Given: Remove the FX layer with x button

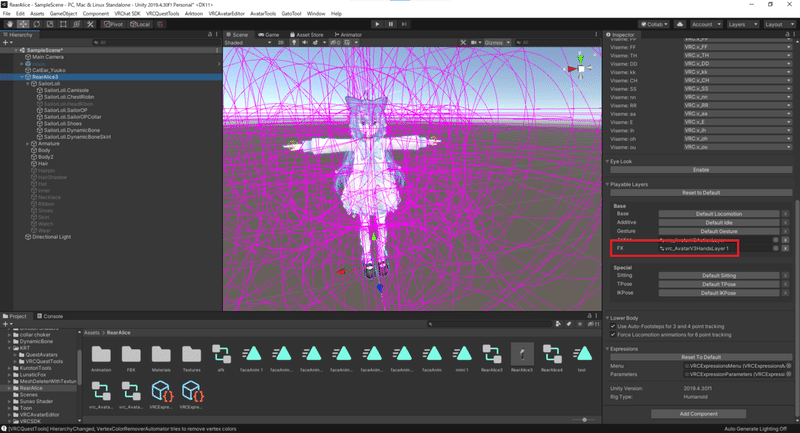Looking at the screenshot, I should click(786, 248).
